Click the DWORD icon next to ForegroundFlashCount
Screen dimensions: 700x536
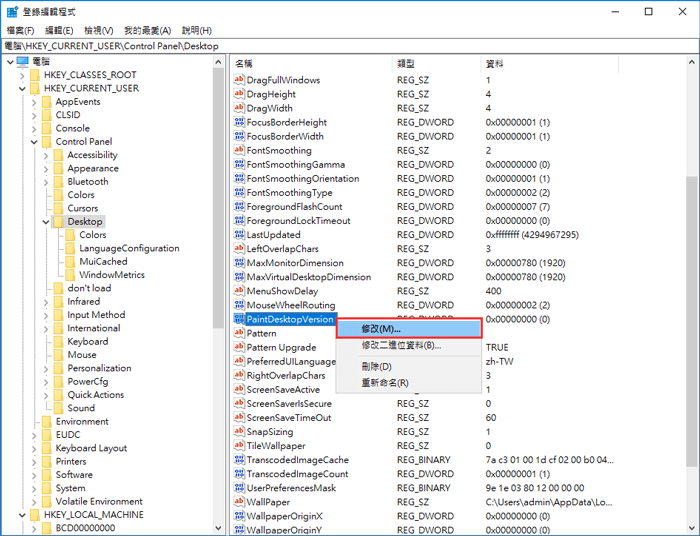(239, 207)
